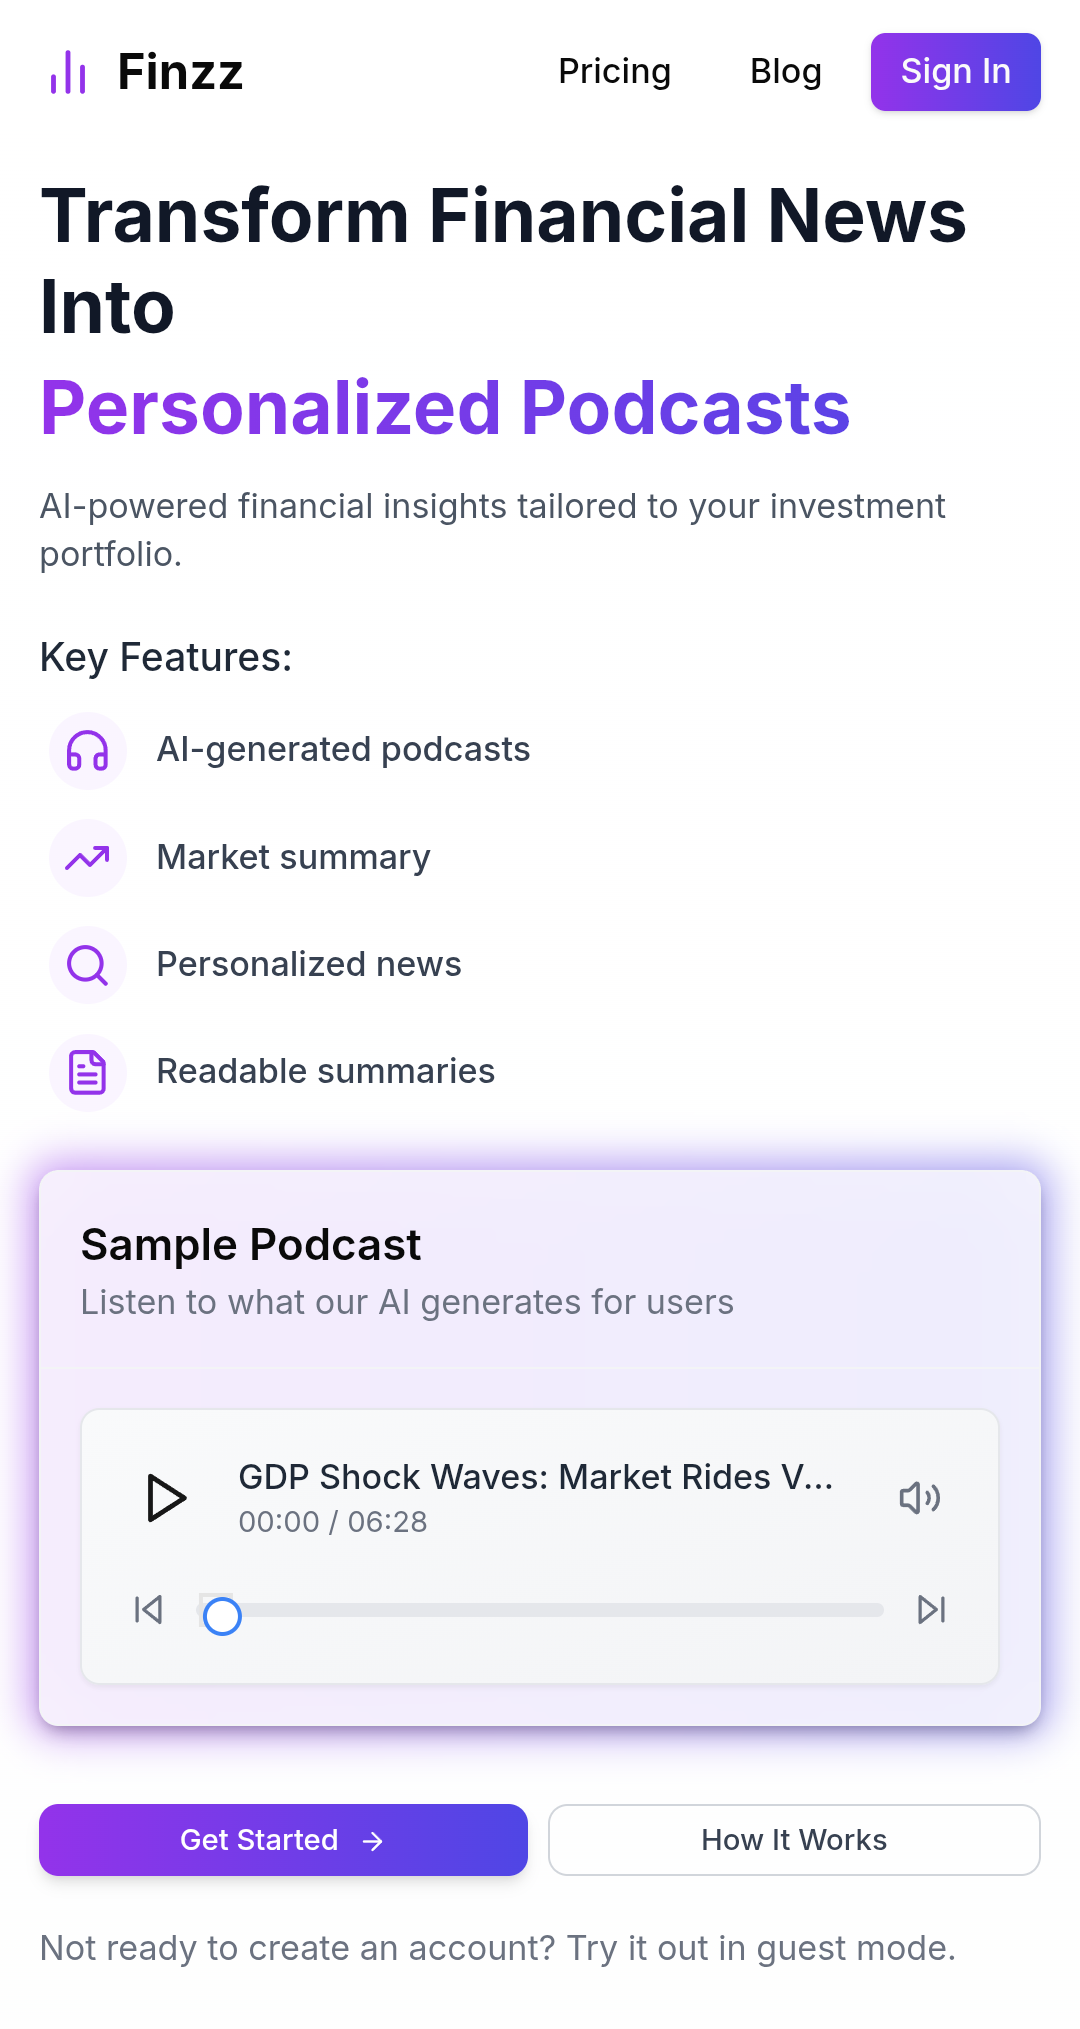Screen dimensions: 1080x2029
Task: Play the GDP Shock Waves podcast
Action: point(166,1497)
